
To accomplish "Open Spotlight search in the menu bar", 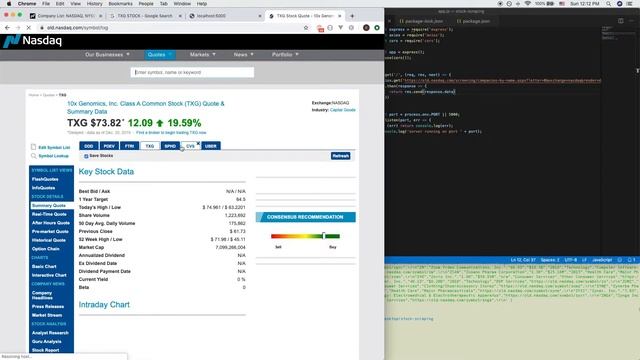I will (x=608, y=4).
